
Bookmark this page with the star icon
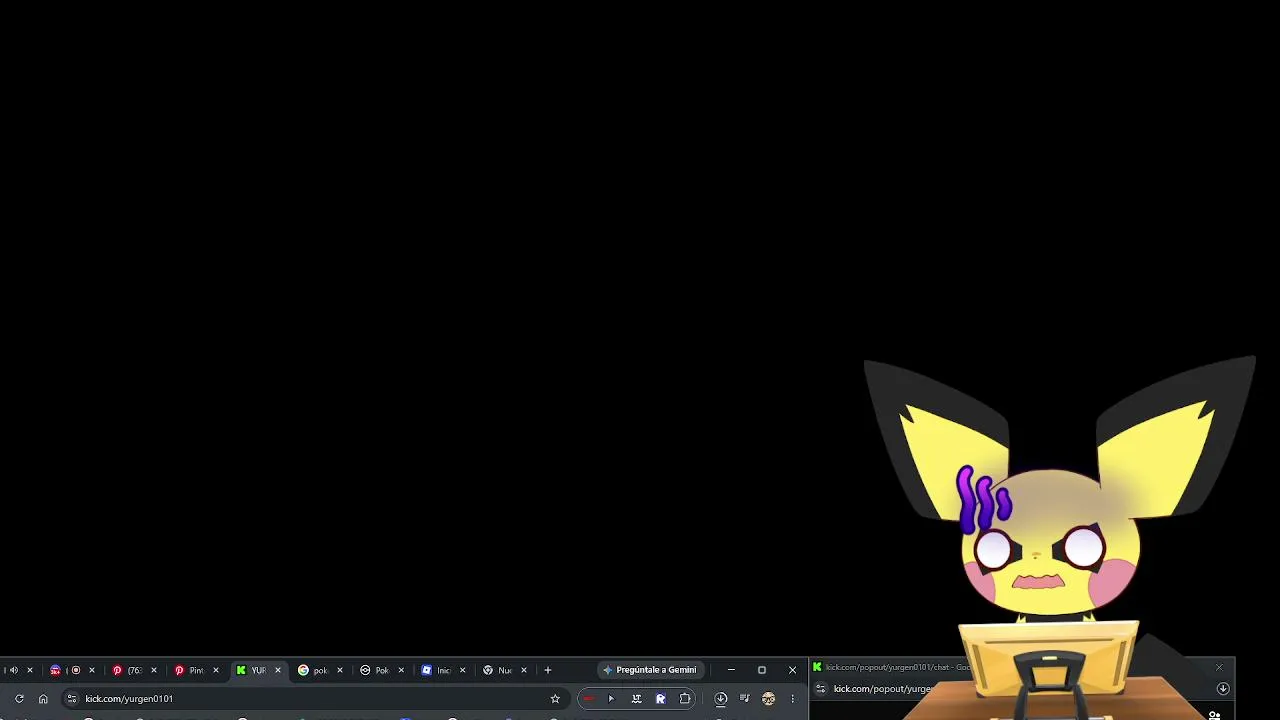tap(555, 699)
